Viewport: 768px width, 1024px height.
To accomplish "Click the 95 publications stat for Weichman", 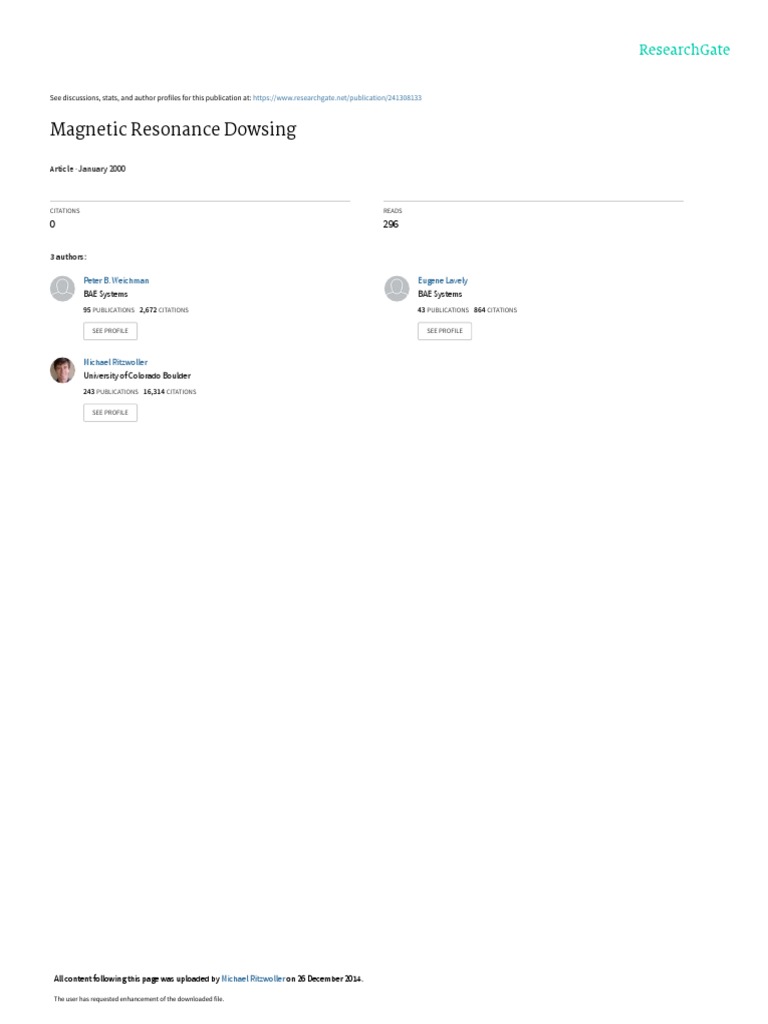I will (x=109, y=310).
